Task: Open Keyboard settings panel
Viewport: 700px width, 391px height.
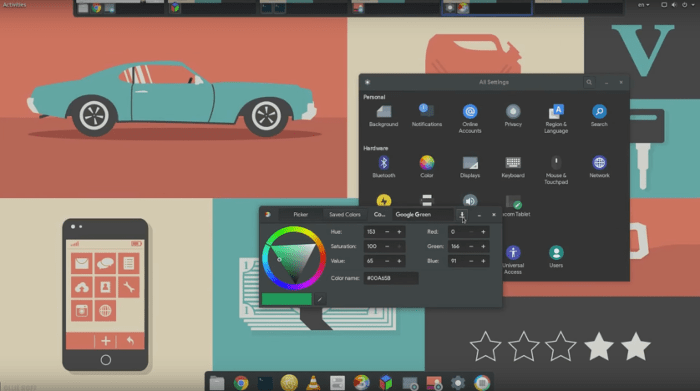Action: [513, 166]
